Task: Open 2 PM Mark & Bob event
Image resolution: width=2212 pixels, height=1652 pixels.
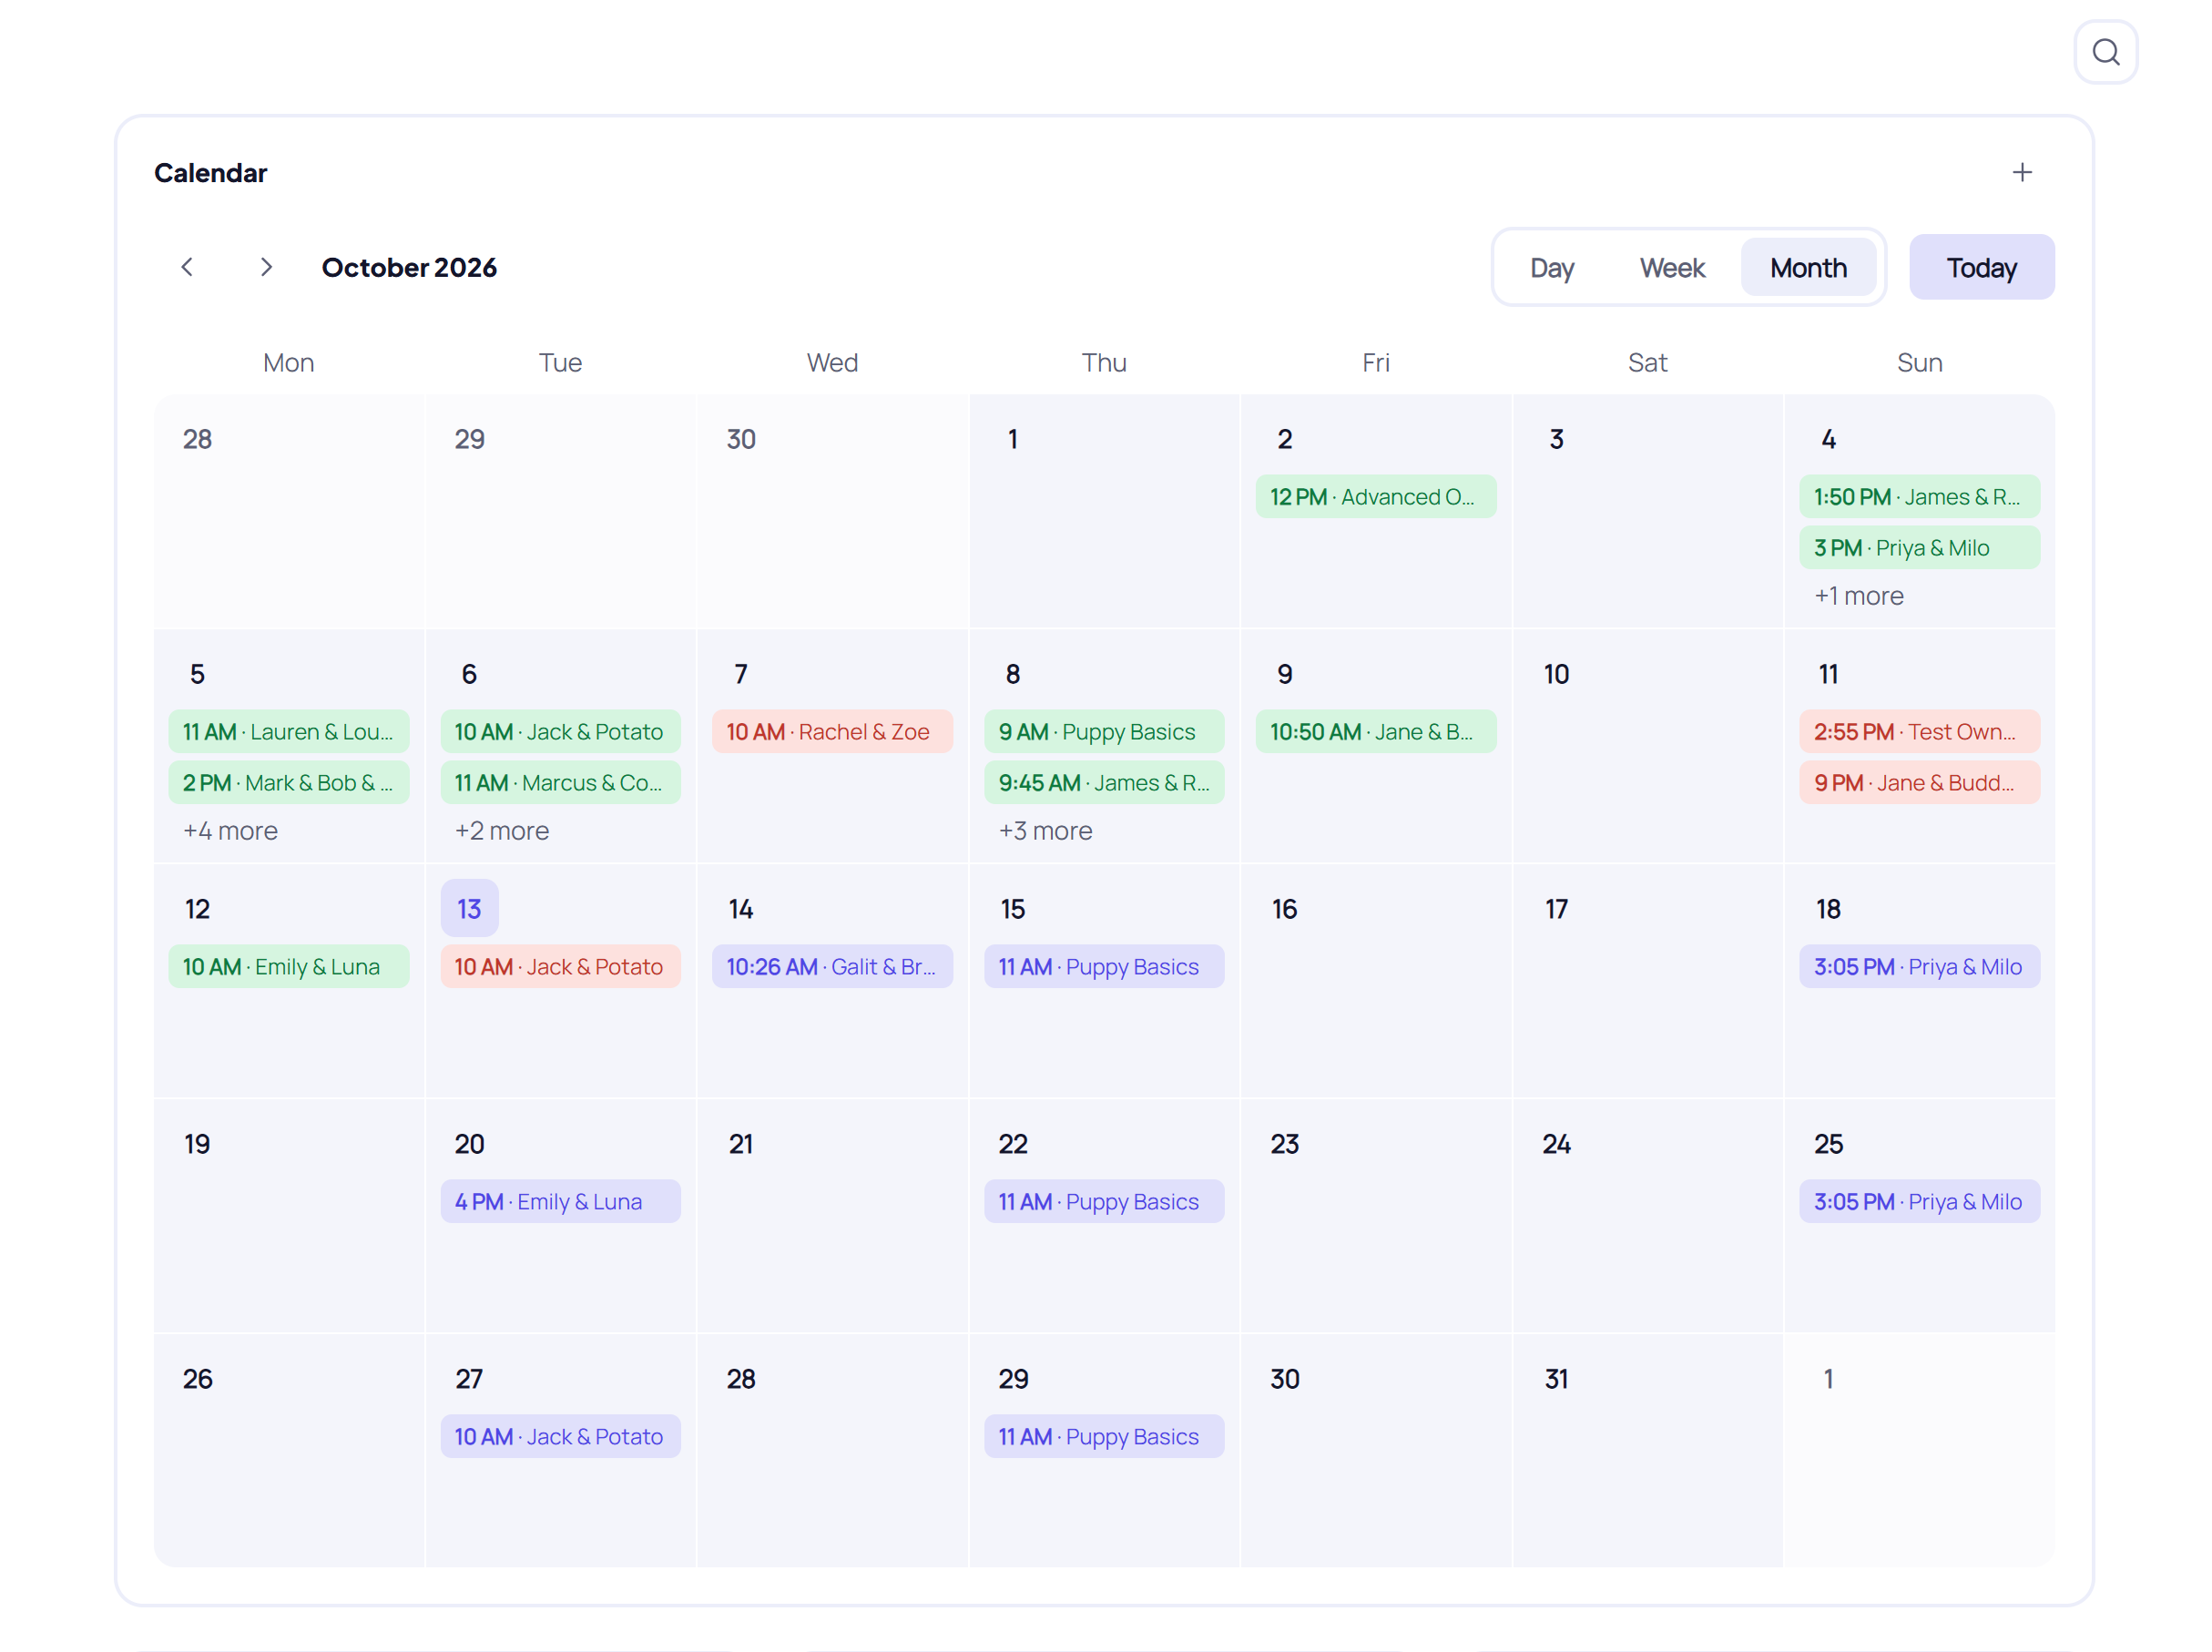Action: pos(288,783)
